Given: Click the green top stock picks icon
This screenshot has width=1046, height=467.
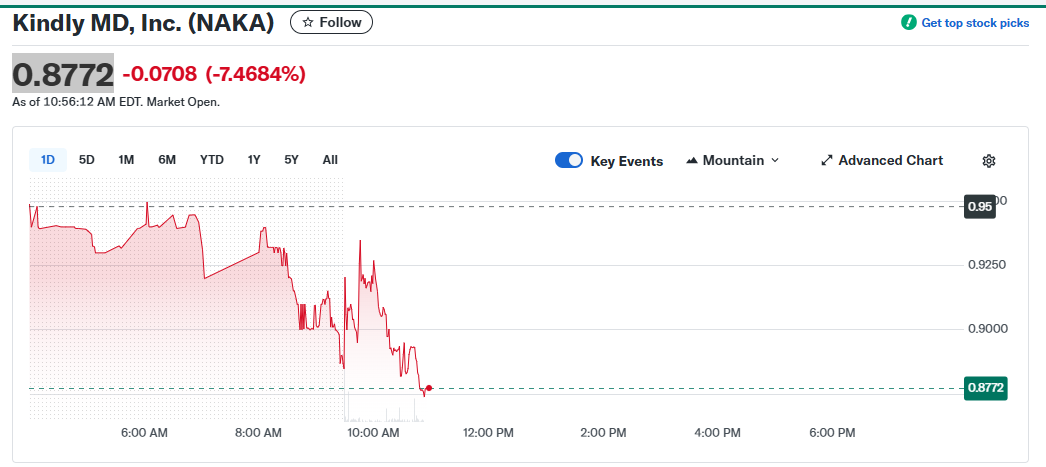Looking at the screenshot, I should coord(909,23).
